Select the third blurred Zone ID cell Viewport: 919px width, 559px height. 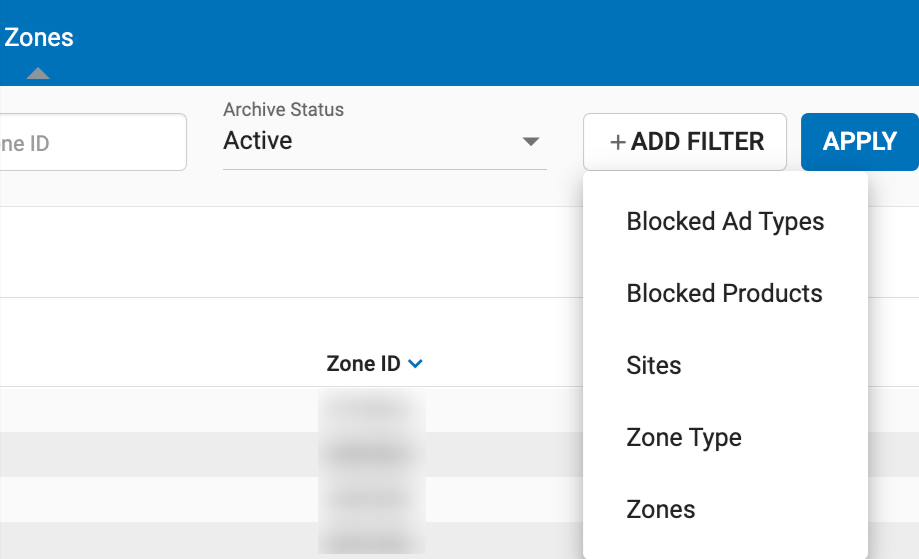tap(372, 498)
